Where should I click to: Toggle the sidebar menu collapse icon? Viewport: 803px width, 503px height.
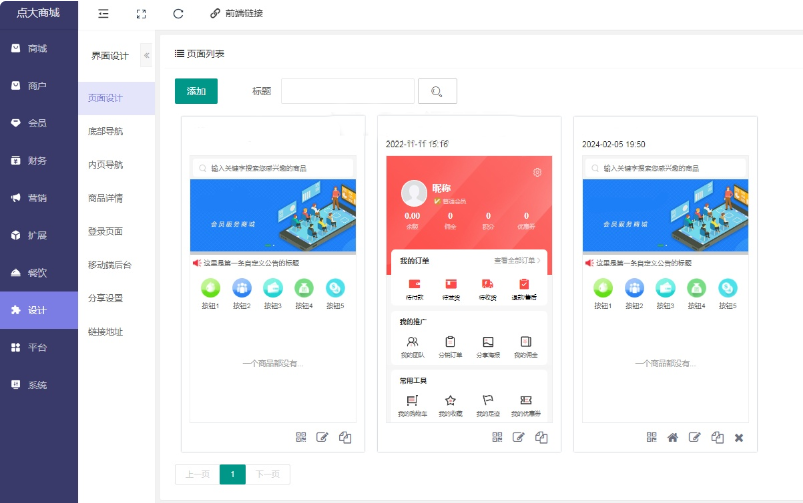[x=104, y=14]
